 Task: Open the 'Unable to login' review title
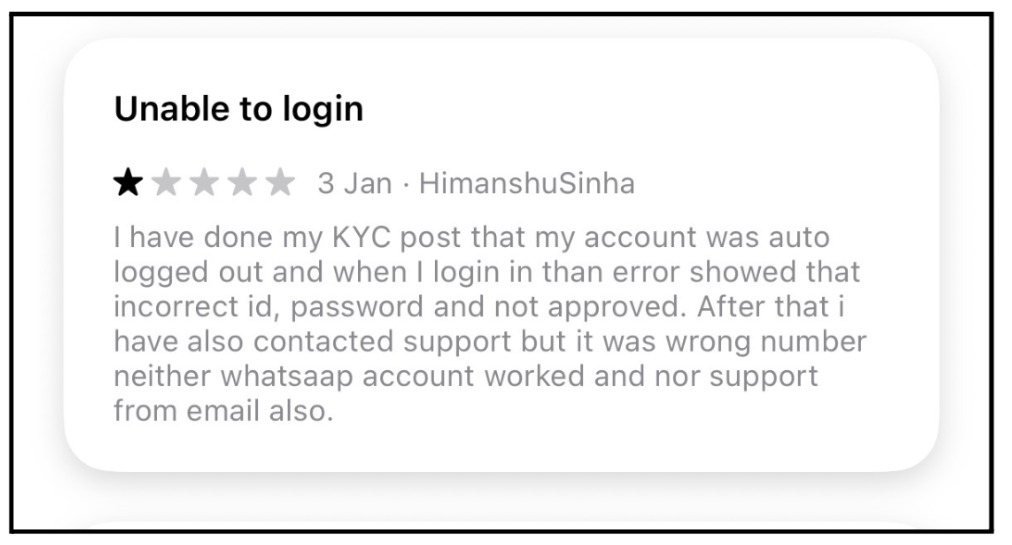click(239, 109)
